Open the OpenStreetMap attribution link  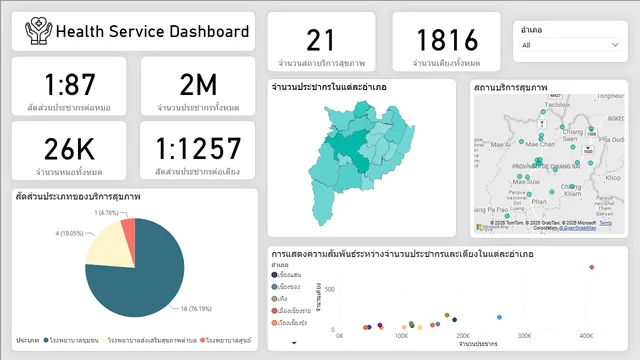[577, 228]
